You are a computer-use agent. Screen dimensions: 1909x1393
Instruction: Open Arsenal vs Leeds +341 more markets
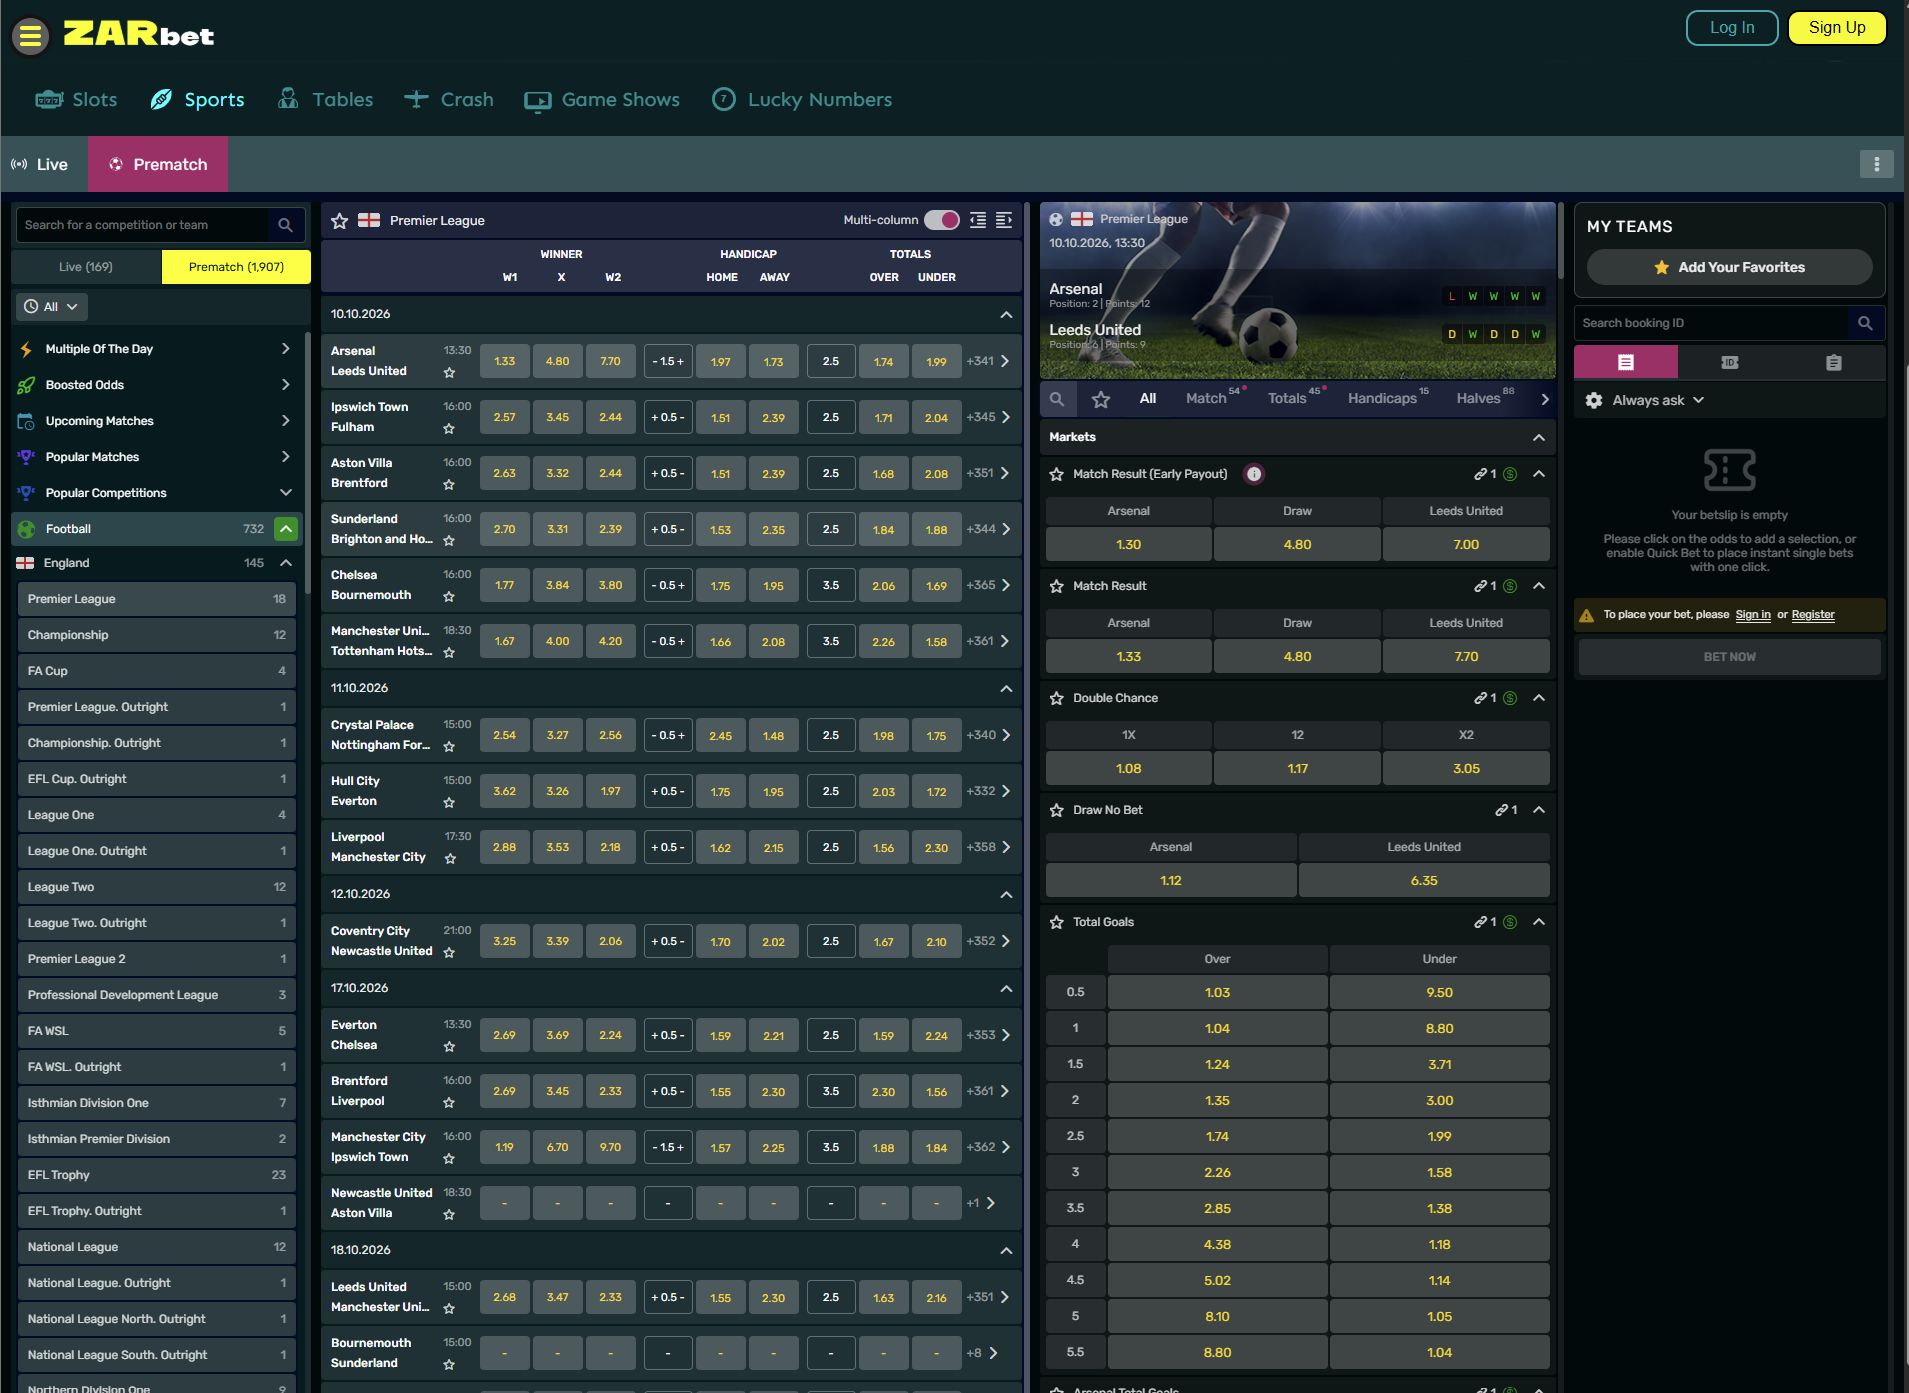coord(988,361)
